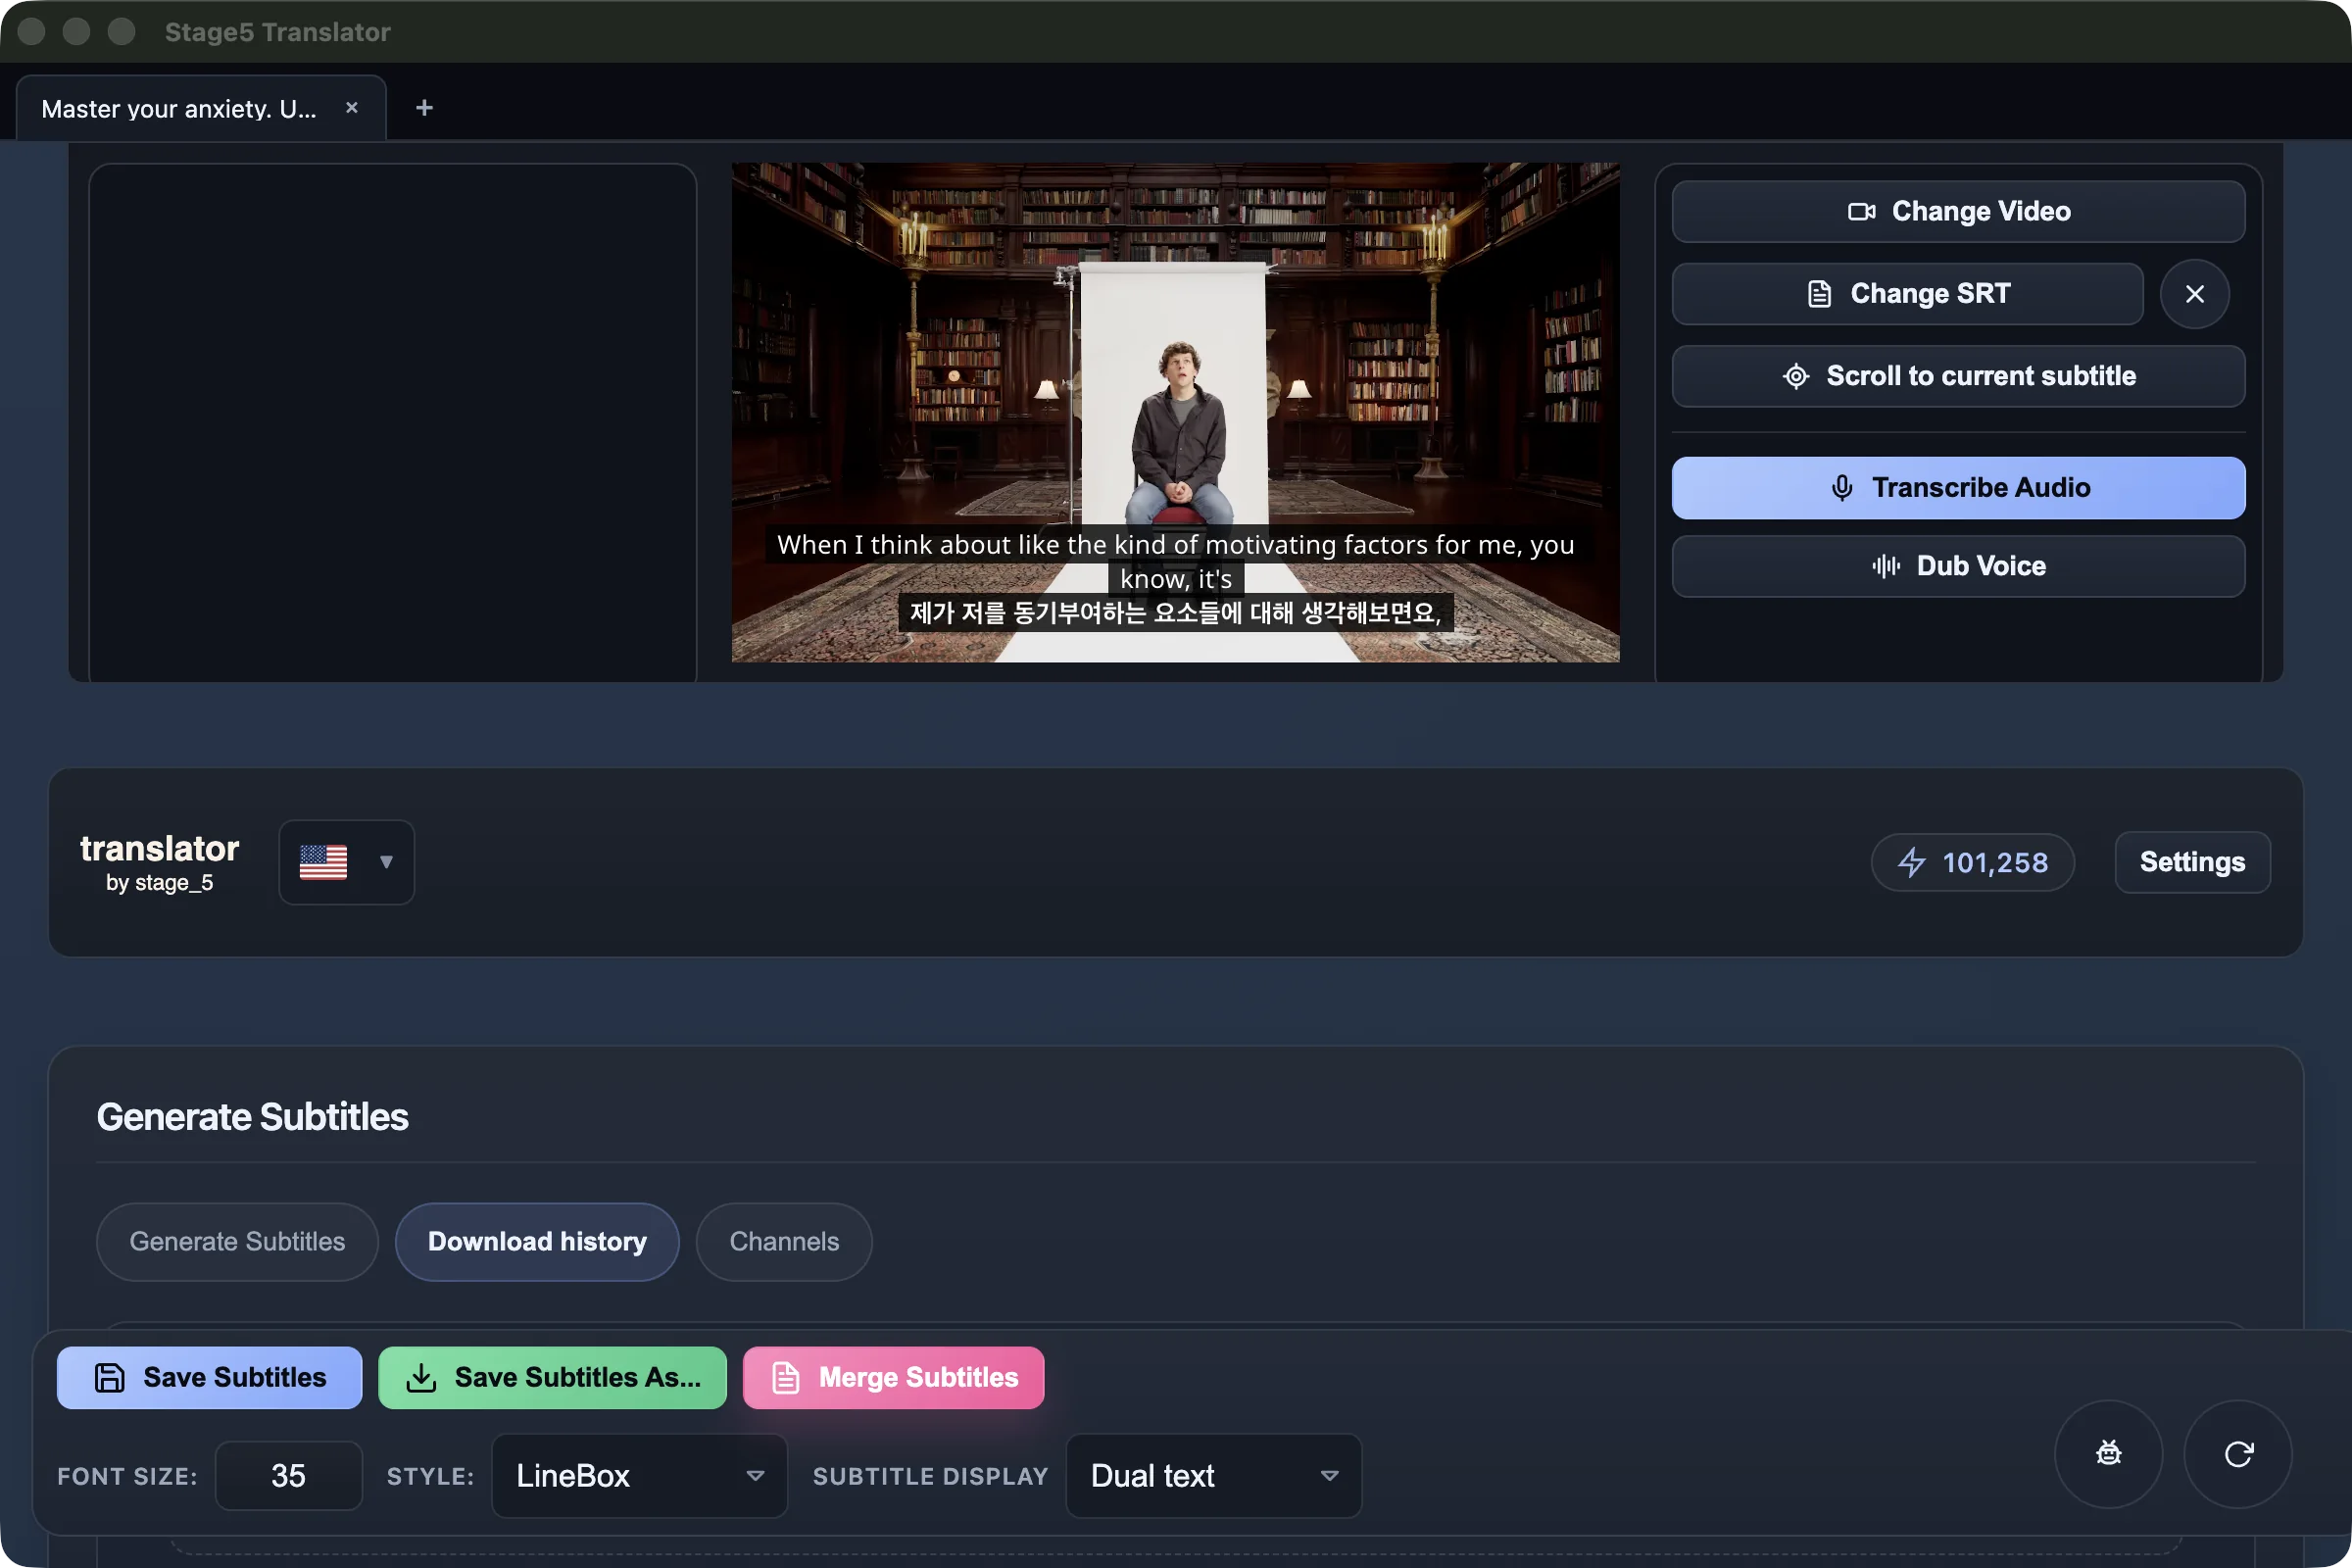The width and height of the screenshot is (2352, 1568).
Task: Click the circular refresh icon button
Action: coord(2238,1453)
